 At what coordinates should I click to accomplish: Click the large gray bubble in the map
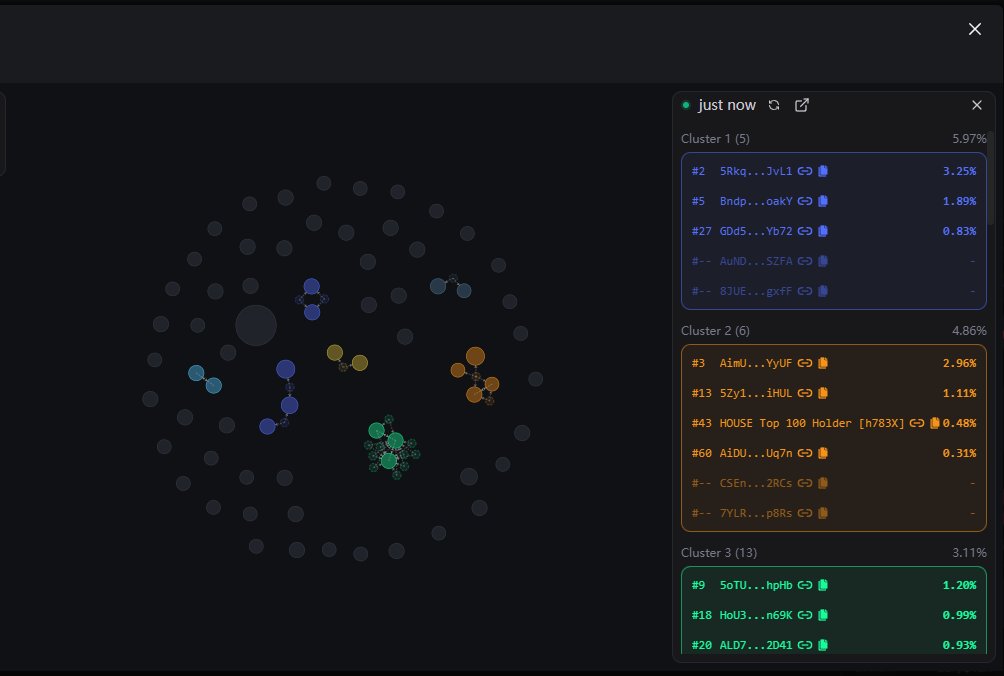(256, 325)
